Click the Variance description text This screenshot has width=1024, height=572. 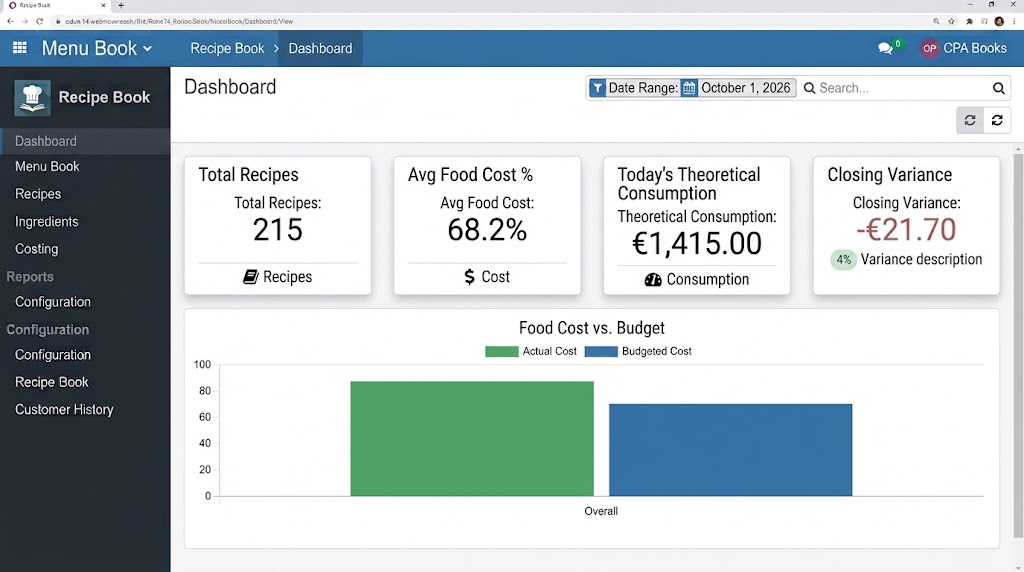coord(921,259)
